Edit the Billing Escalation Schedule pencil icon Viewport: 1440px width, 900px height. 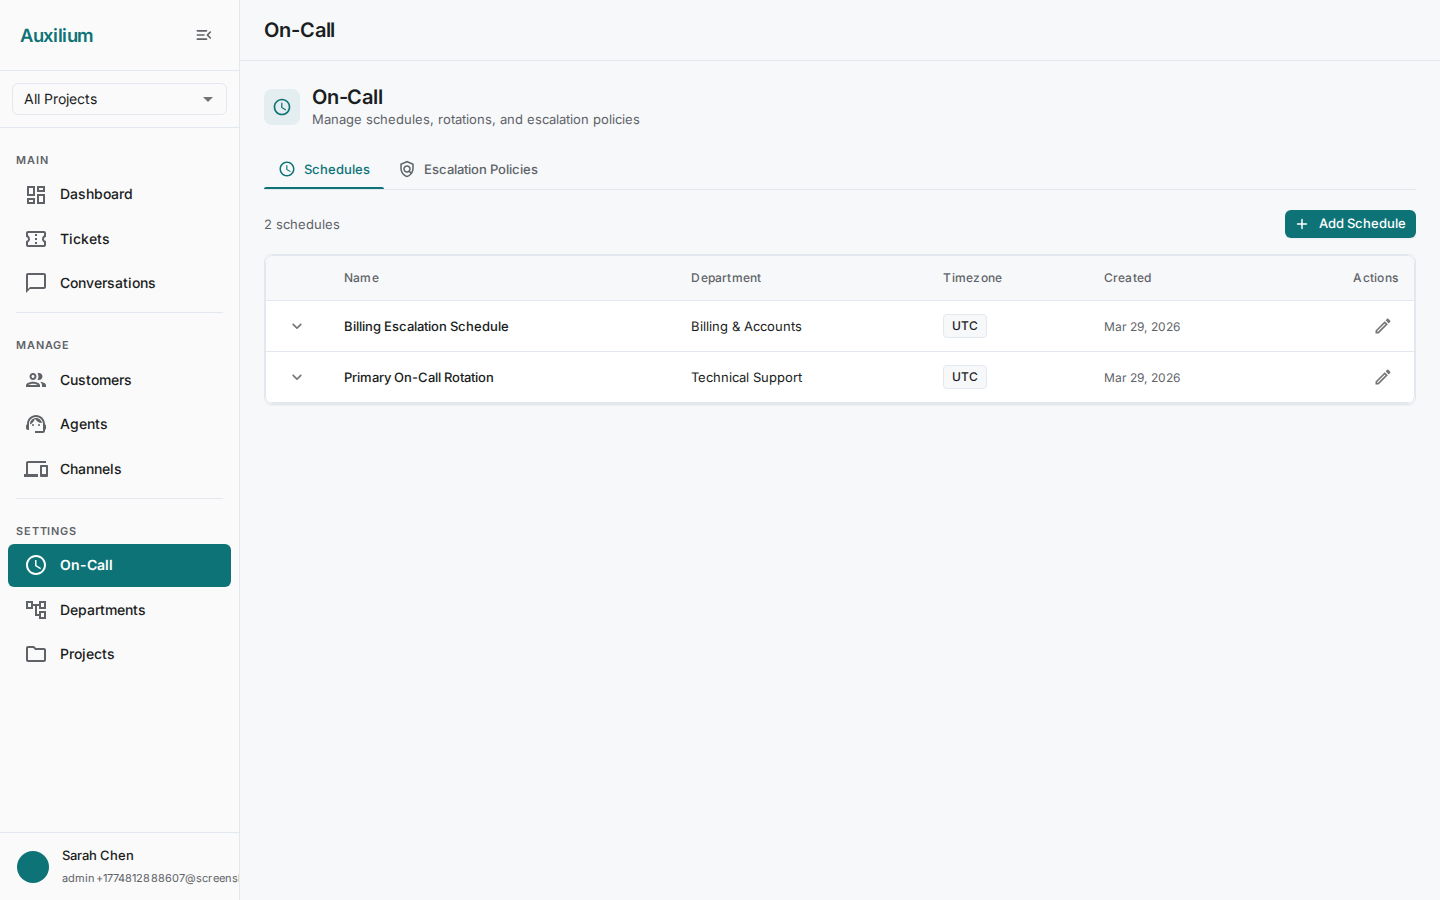[x=1382, y=327]
